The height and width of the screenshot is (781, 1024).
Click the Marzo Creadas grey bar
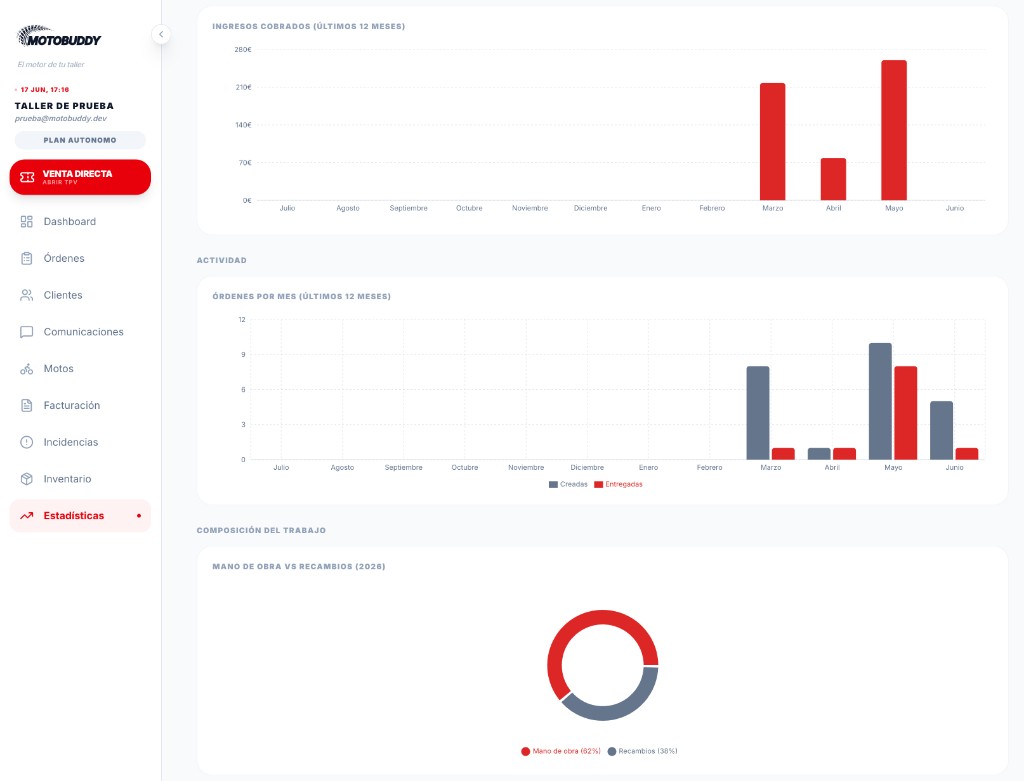click(758, 413)
